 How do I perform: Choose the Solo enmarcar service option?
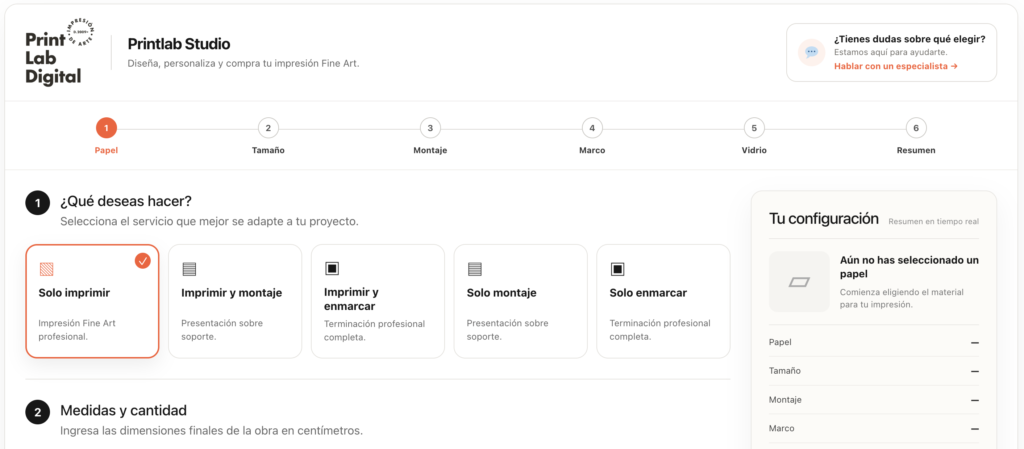(x=663, y=301)
